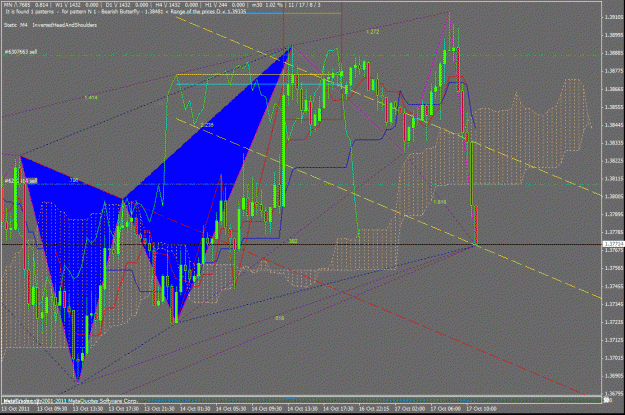Click the 1.38335 price scale label

[x=614, y=143]
